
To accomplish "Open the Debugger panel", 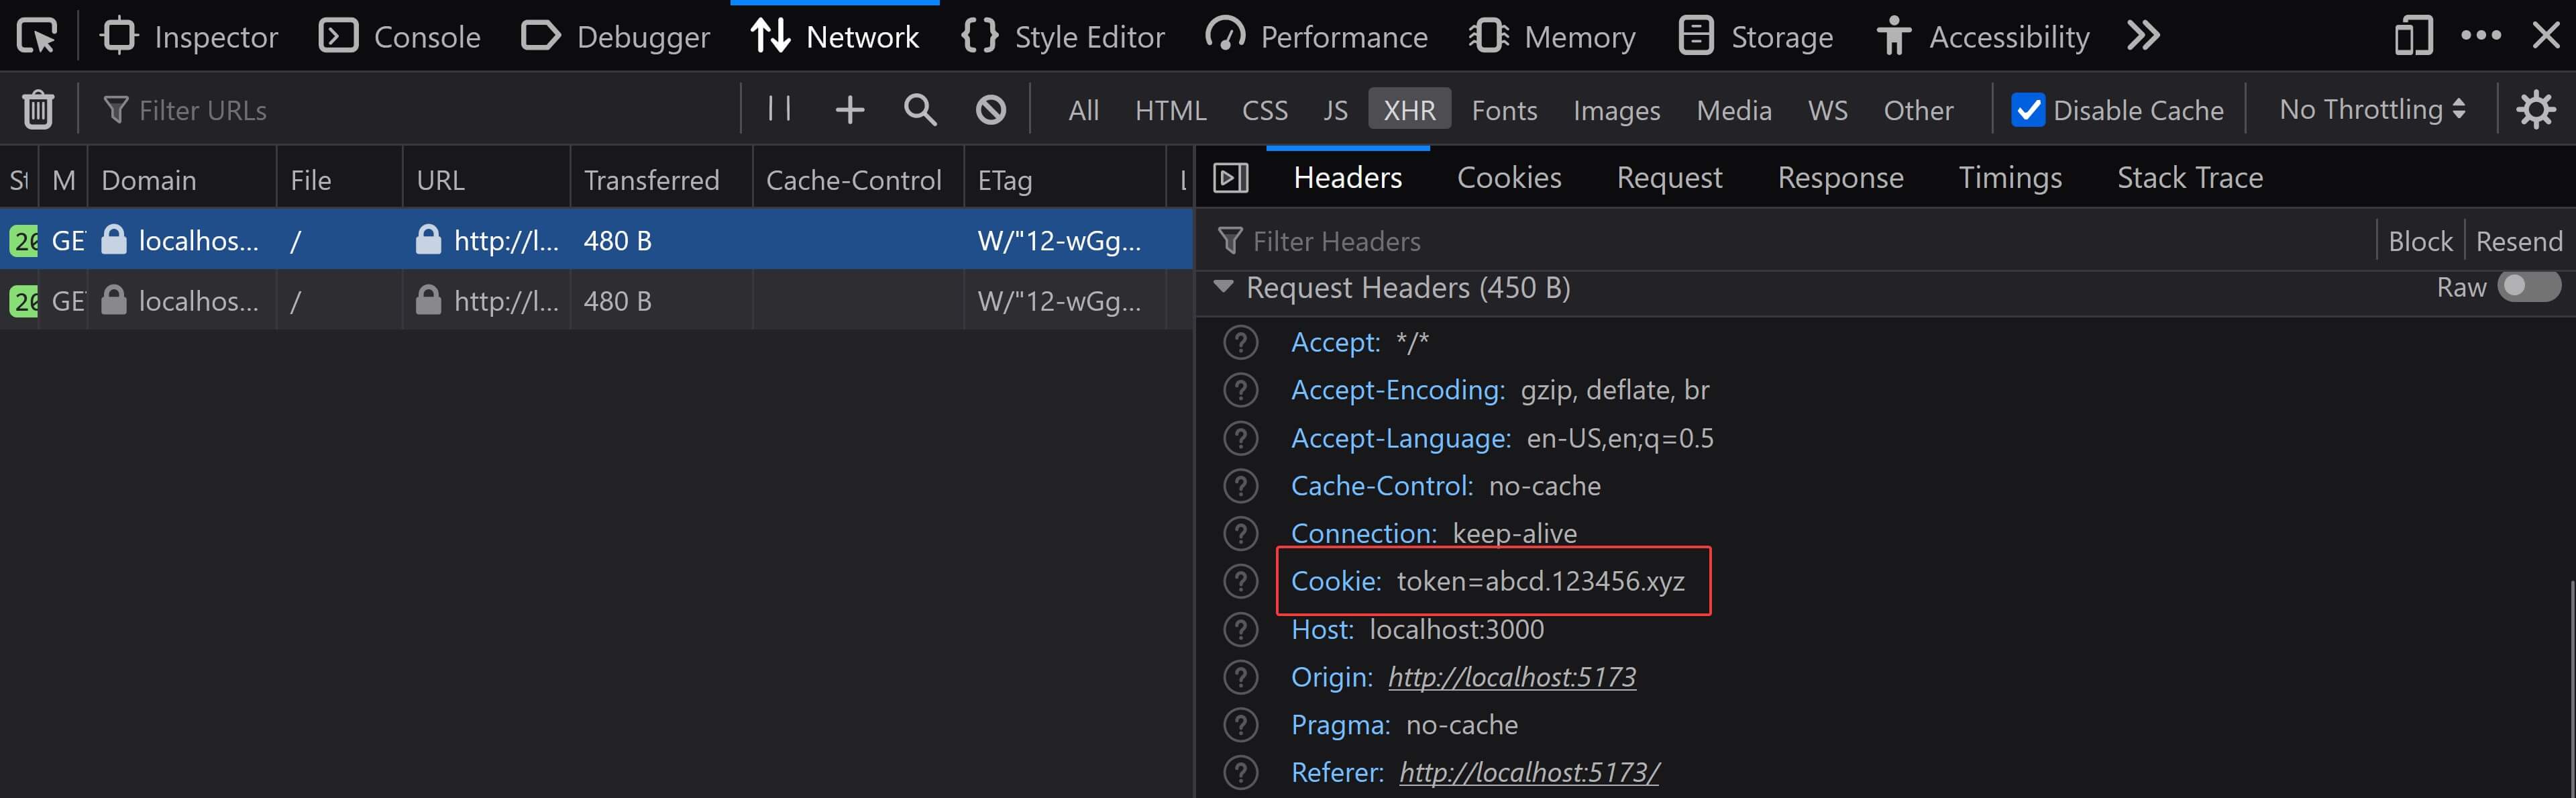I will (x=615, y=36).
